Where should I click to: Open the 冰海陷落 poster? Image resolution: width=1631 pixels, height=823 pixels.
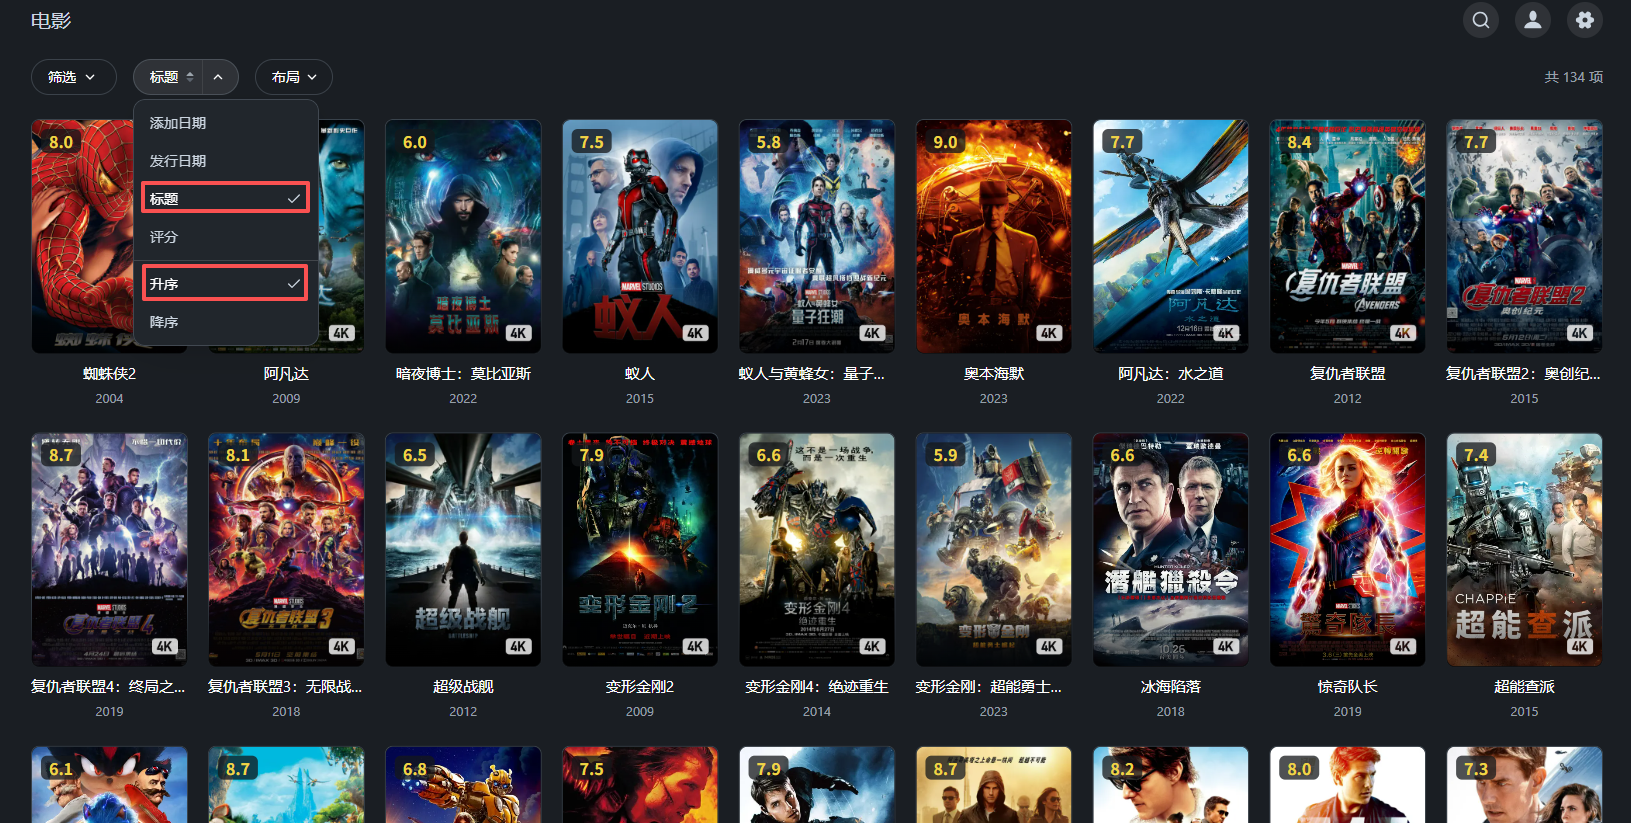[1171, 549]
